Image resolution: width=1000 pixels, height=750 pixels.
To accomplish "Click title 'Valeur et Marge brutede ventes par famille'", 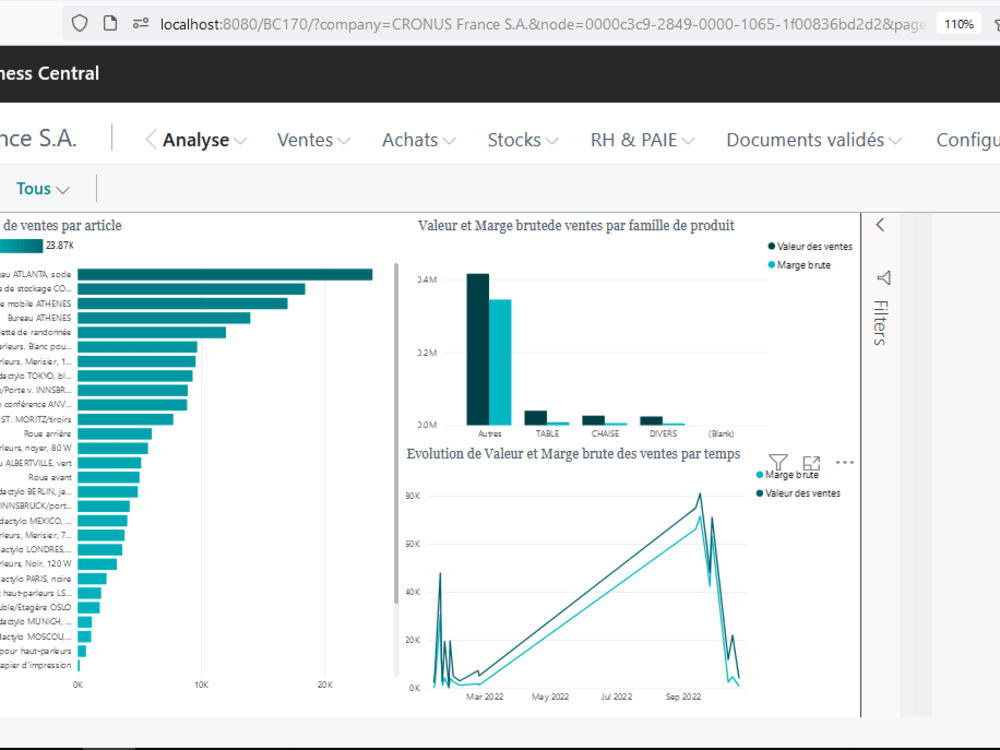I will click(x=576, y=226).
